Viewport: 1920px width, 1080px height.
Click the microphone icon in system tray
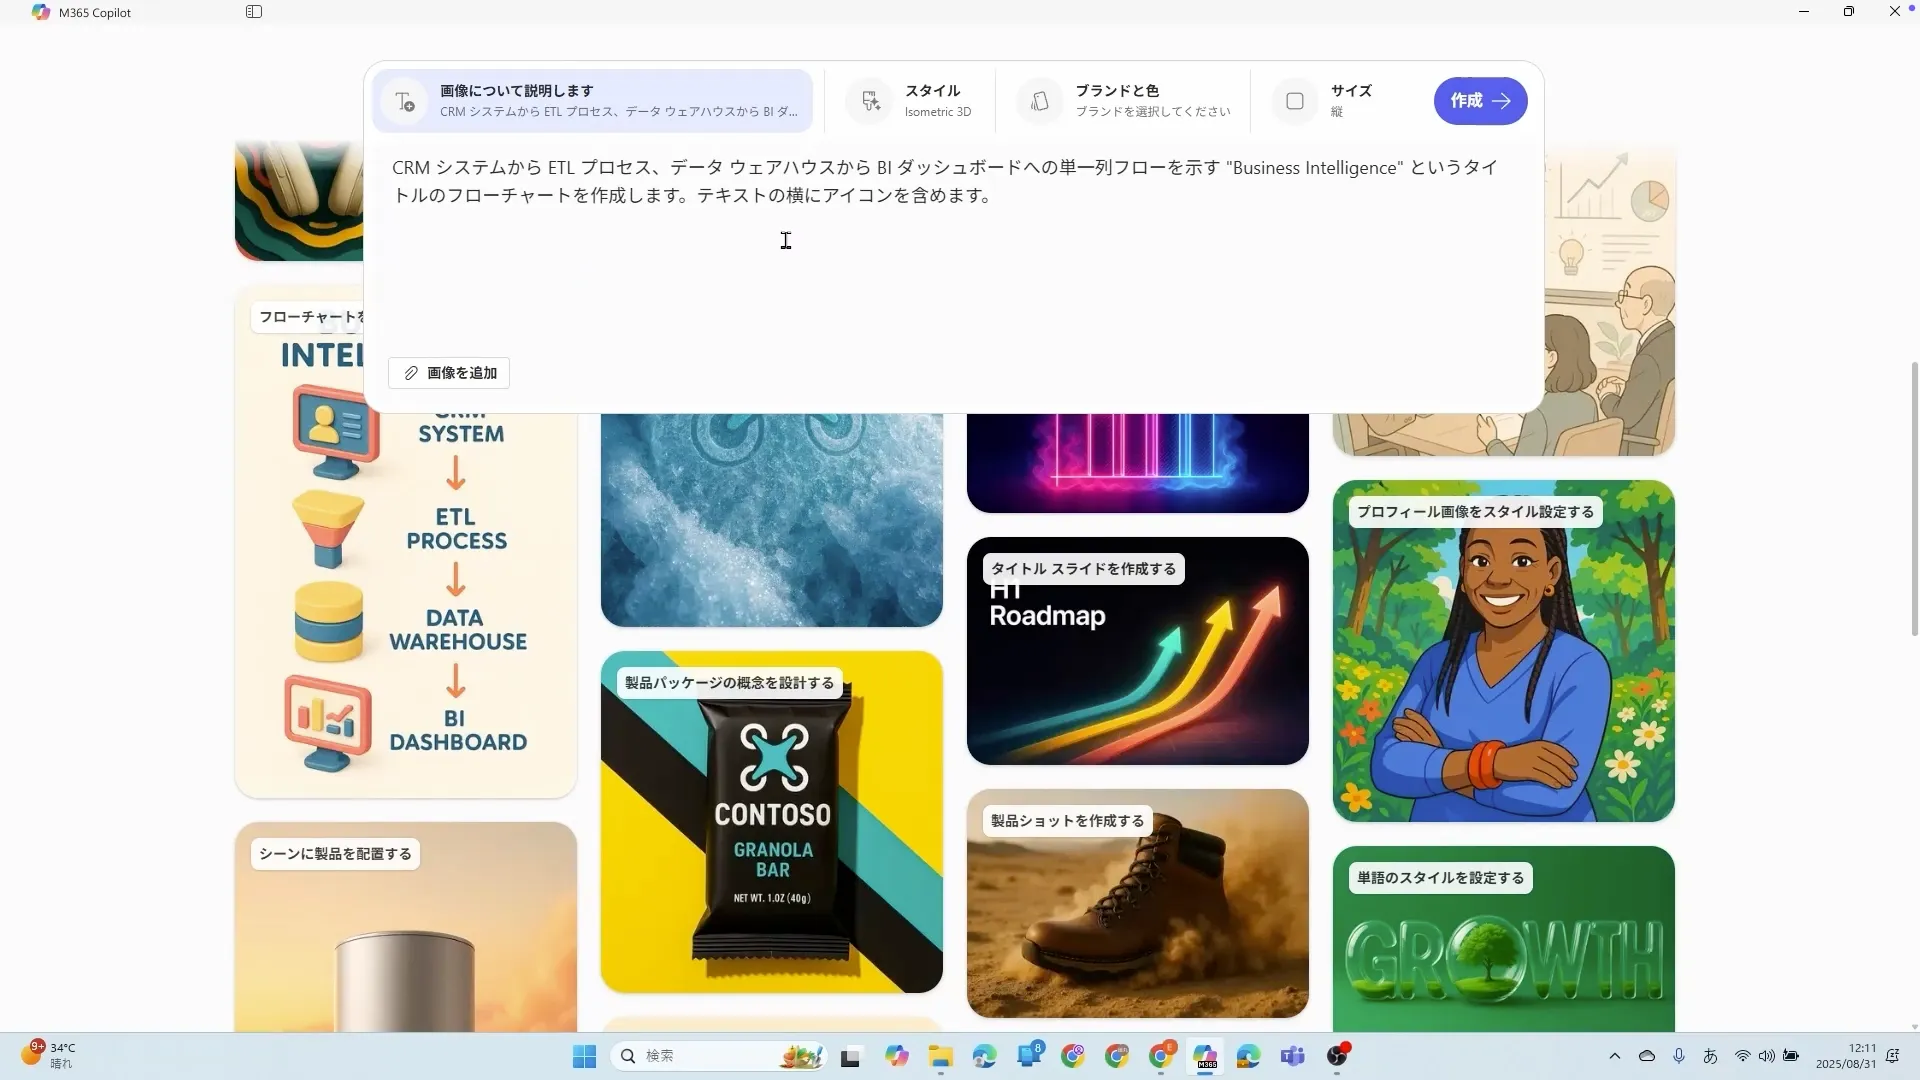tap(1679, 1056)
